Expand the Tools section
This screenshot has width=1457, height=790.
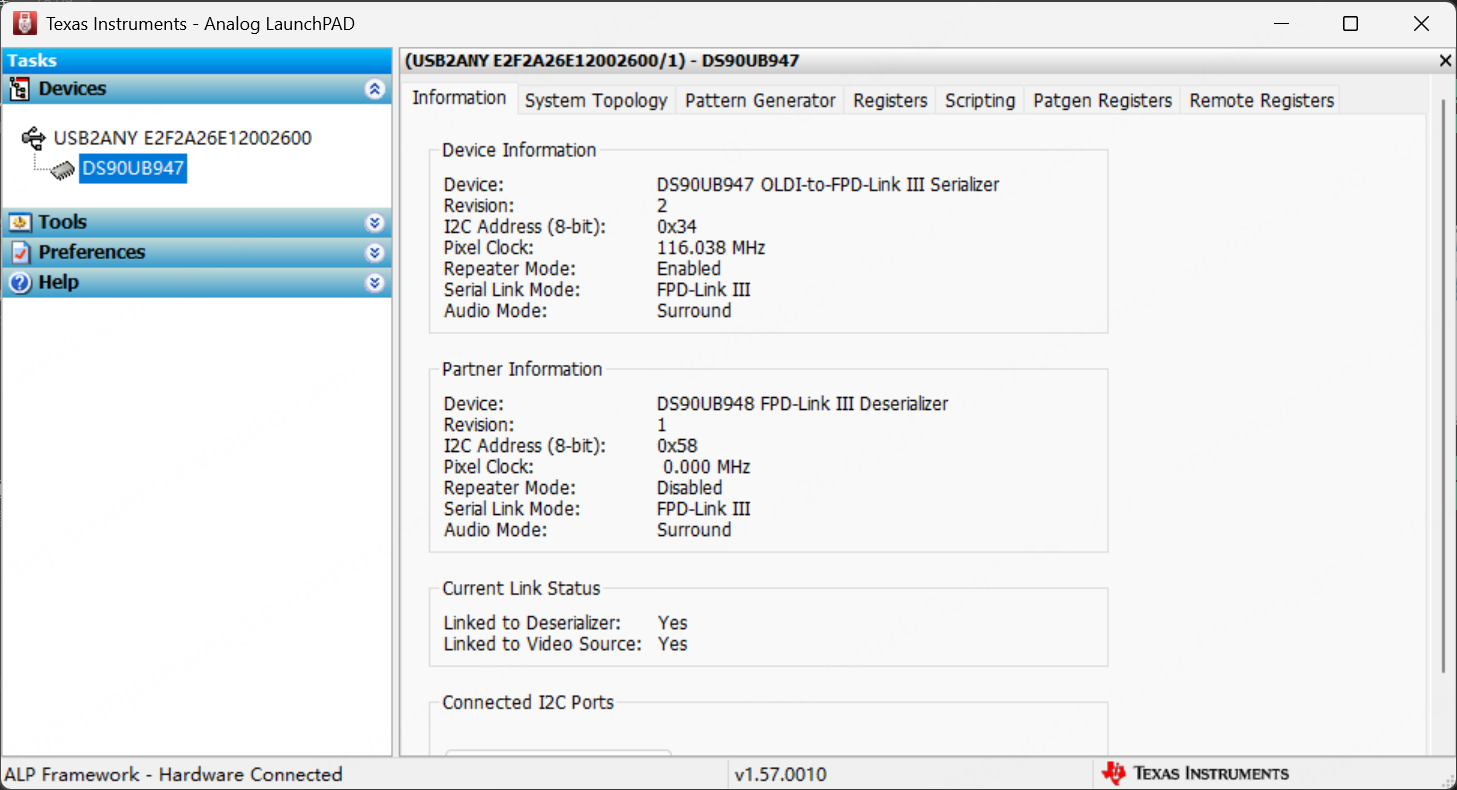coord(375,222)
